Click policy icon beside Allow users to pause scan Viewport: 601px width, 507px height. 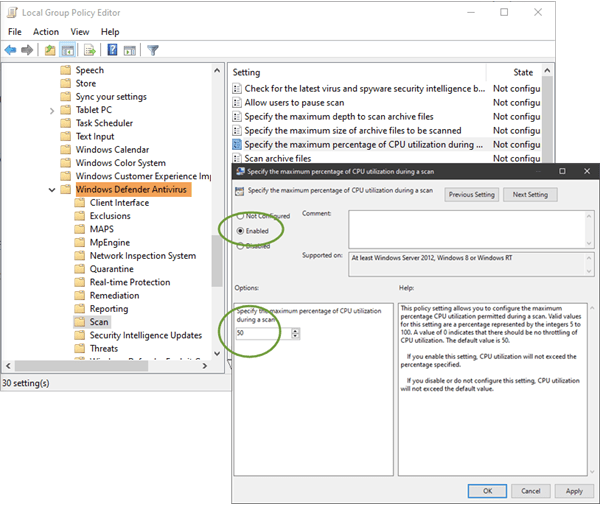[x=237, y=102]
